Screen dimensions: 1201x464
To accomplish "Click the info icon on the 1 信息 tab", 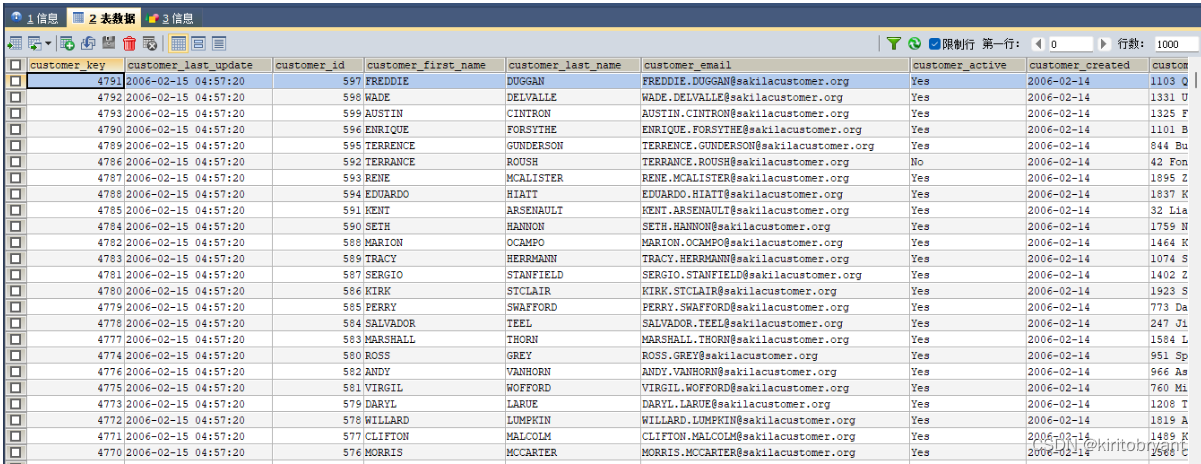I will (15, 18).
